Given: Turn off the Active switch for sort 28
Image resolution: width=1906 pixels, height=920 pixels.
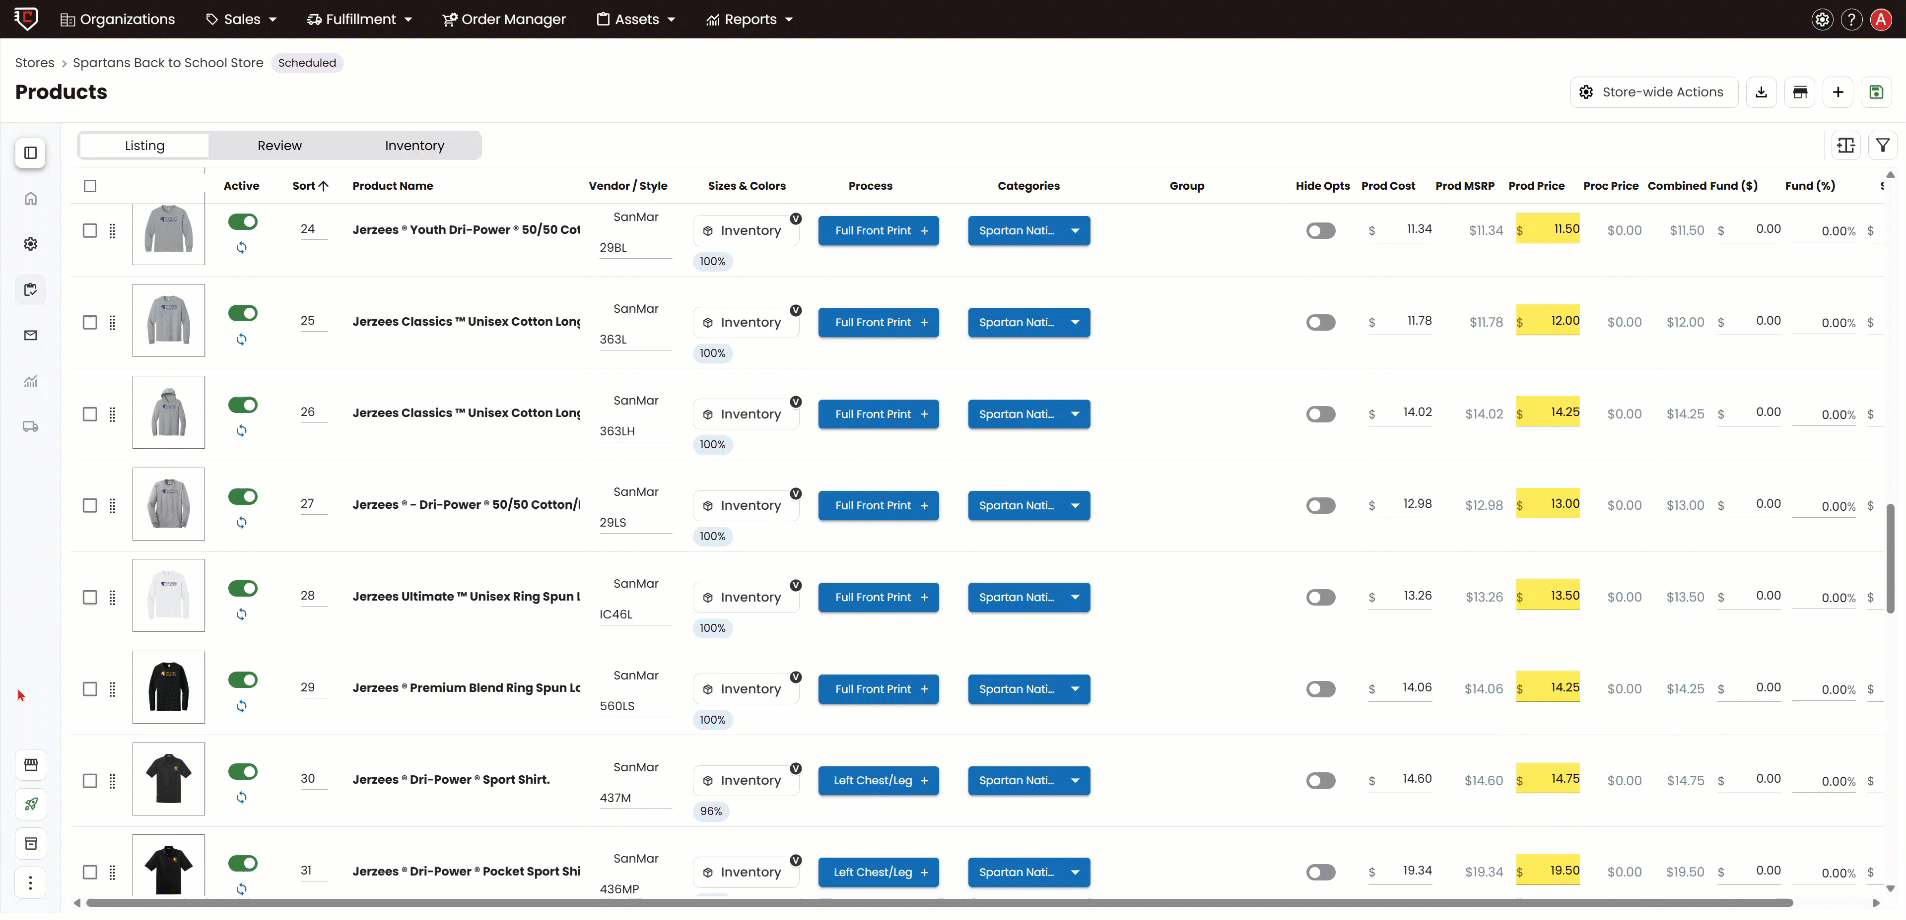Looking at the screenshot, I should [243, 589].
